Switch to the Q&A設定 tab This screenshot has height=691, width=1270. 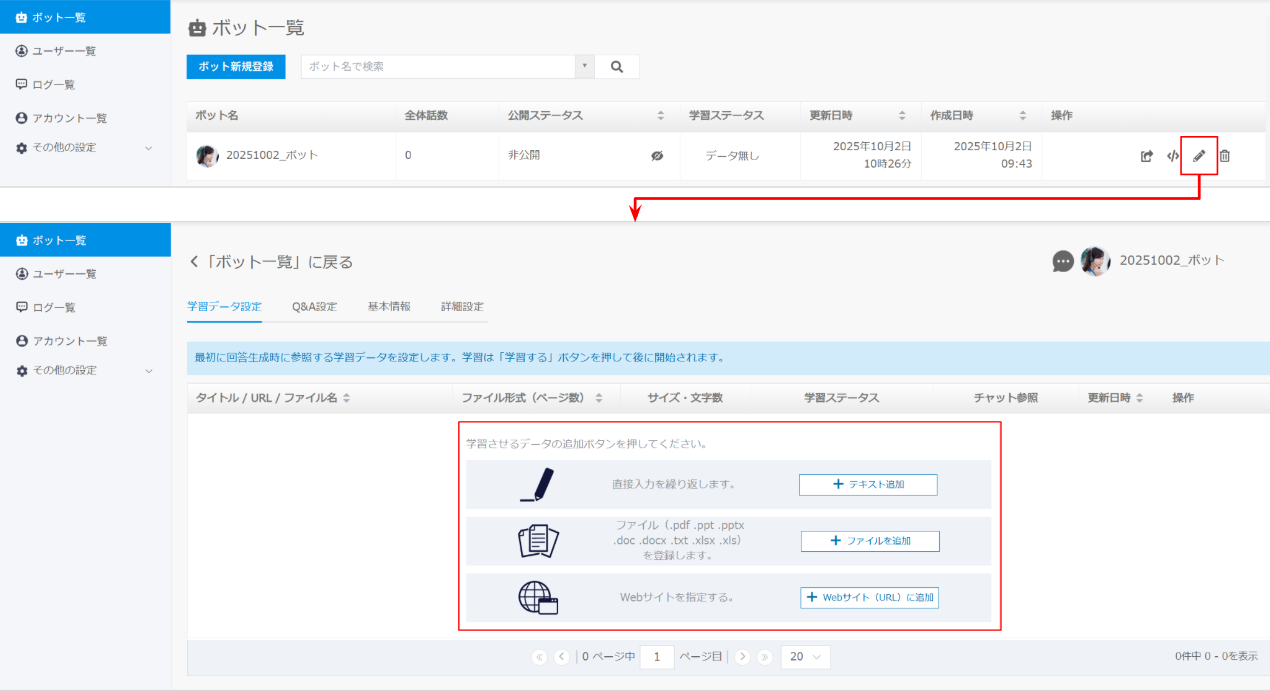pyautogui.click(x=314, y=307)
